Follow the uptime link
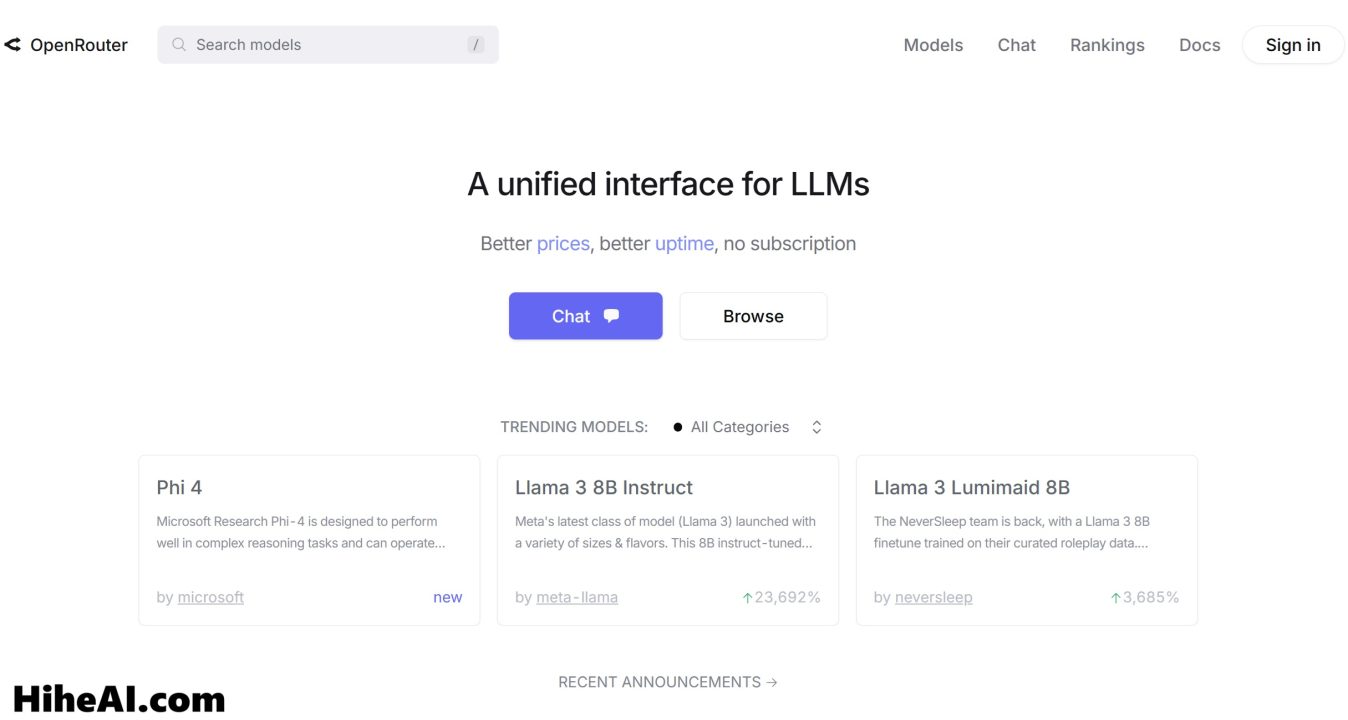The width and height of the screenshot is (1348, 720). [x=684, y=243]
